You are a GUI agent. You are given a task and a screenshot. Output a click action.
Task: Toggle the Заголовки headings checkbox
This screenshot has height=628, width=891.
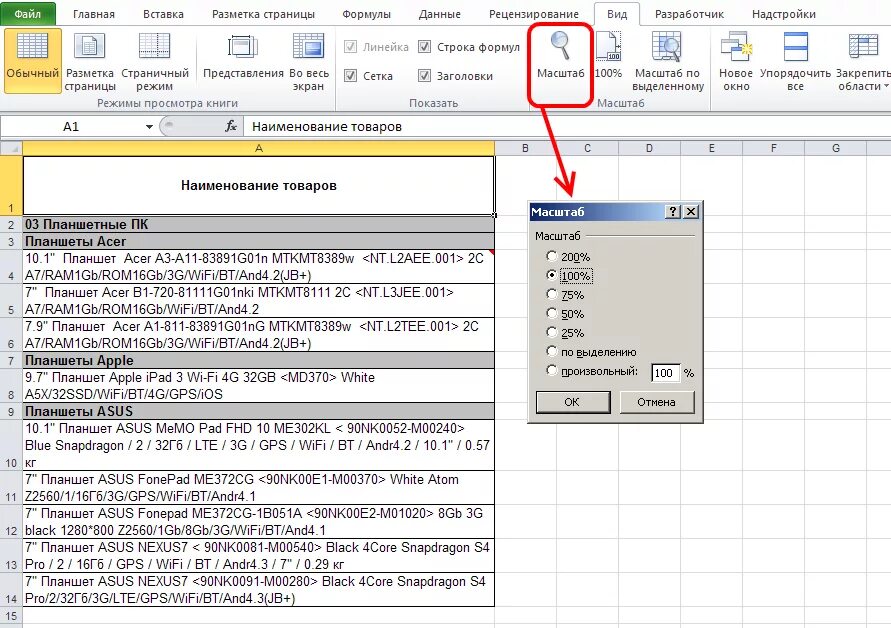click(x=424, y=76)
